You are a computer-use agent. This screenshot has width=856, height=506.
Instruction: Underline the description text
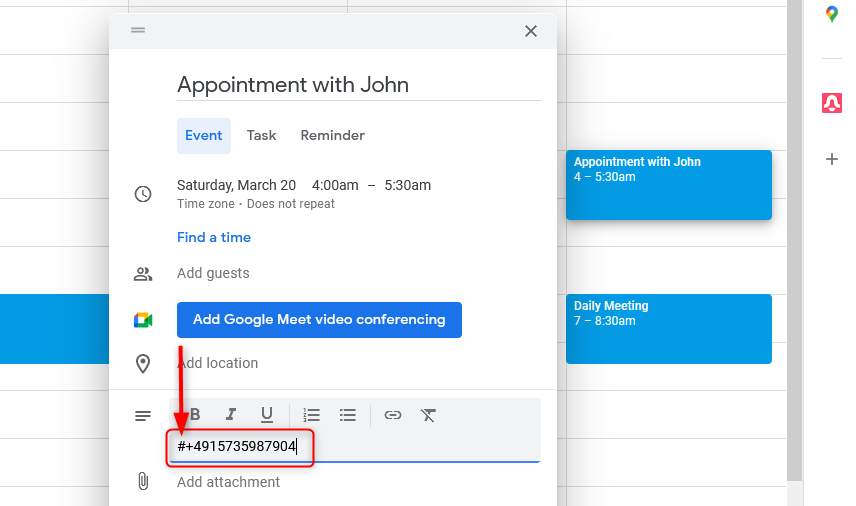267,415
